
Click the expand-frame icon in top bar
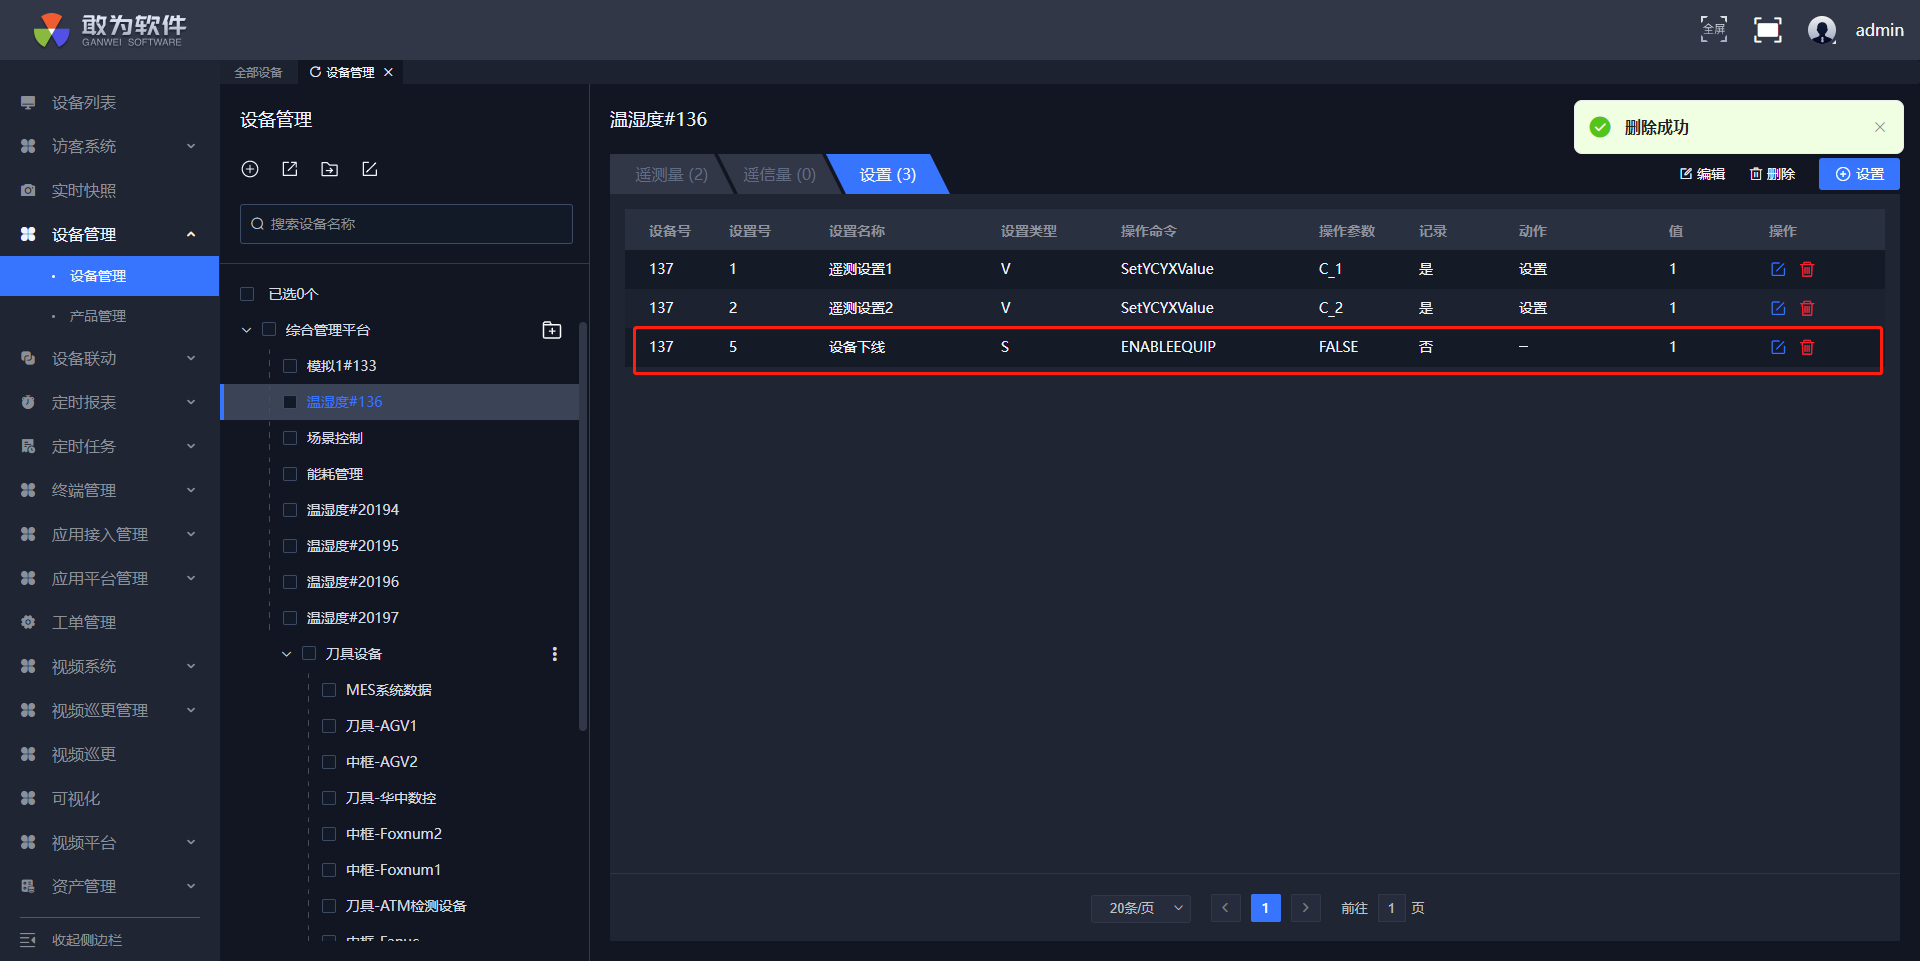pos(1768,30)
